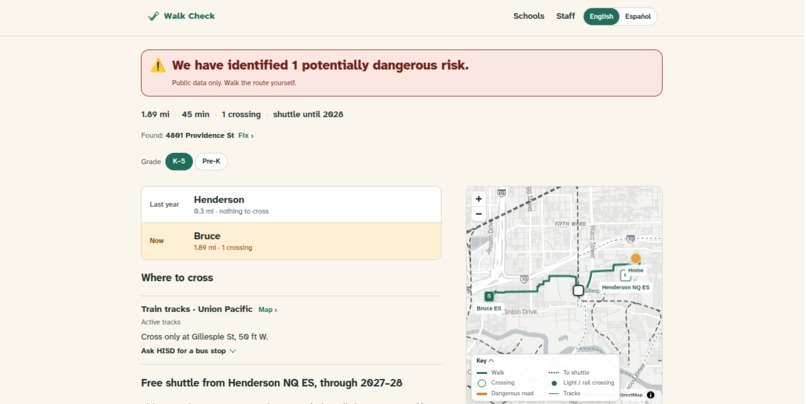Click Fix link next to address
The width and height of the screenshot is (806, 404).
[x=246, y=136]
